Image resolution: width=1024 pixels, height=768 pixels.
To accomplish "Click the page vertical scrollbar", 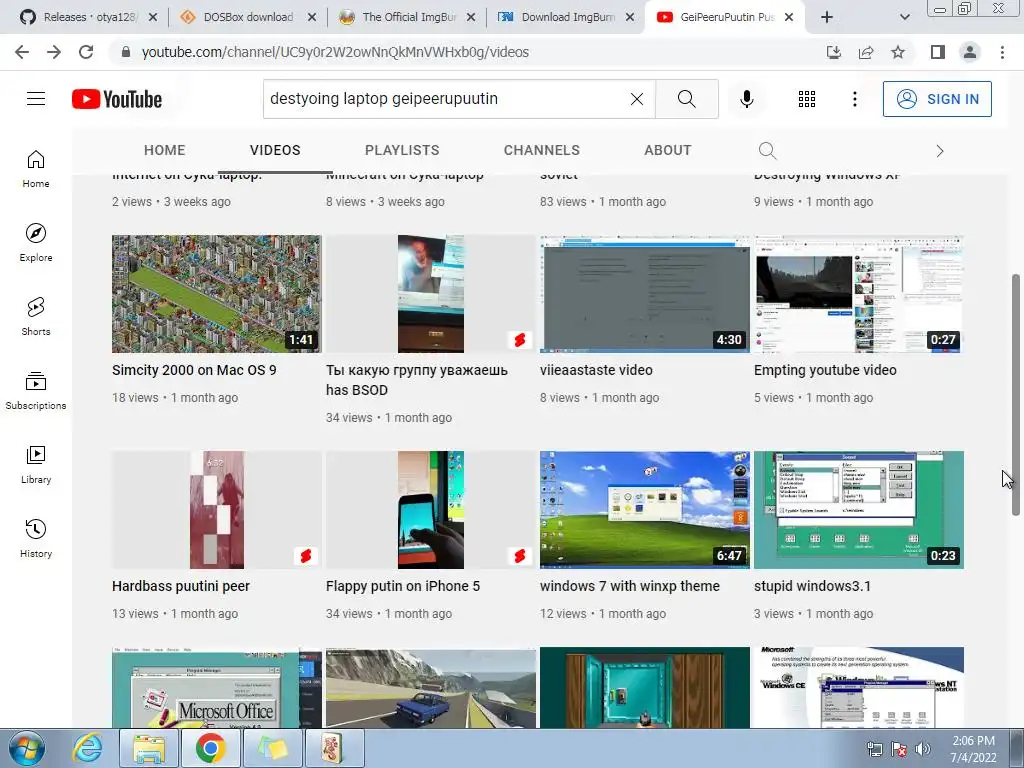I will coord(1016,394).
